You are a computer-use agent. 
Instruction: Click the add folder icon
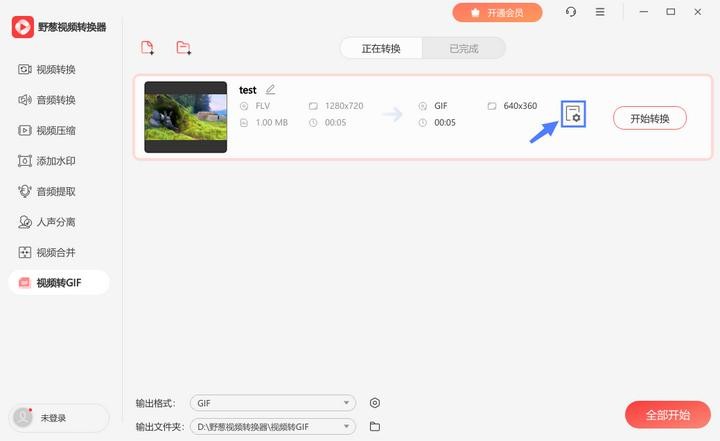click(x=183, y=48)
